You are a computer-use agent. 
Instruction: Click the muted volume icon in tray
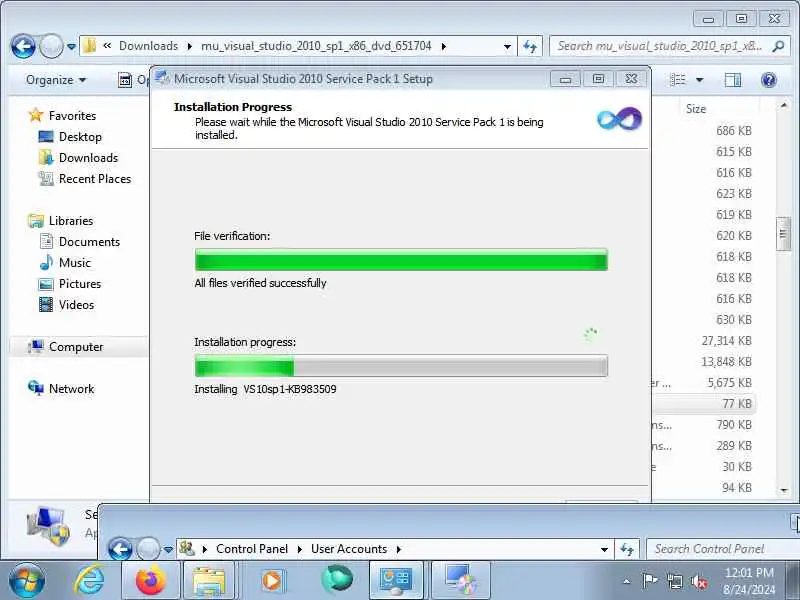(x=698, y=581)
